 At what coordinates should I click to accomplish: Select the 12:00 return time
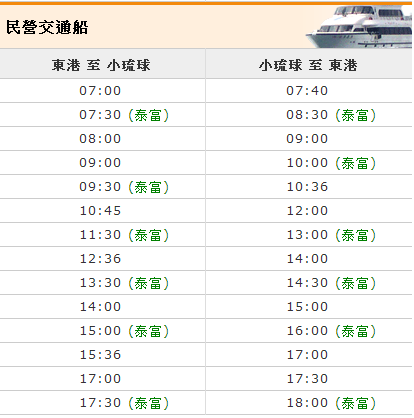[307, 211]
